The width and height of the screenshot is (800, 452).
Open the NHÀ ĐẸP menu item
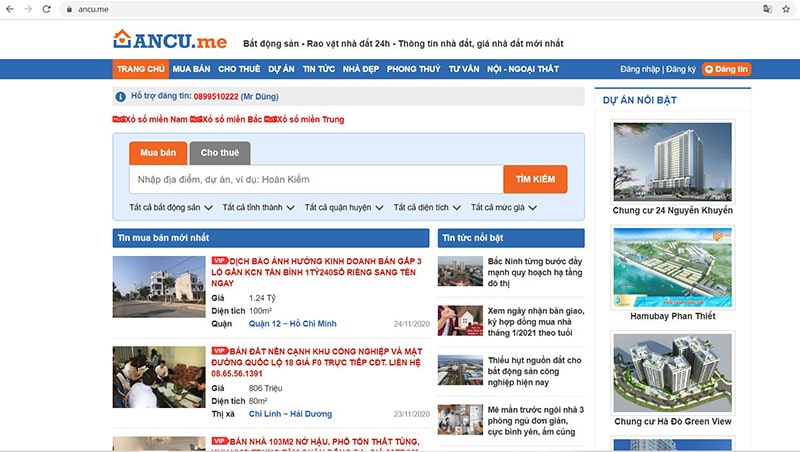[361, 69]
